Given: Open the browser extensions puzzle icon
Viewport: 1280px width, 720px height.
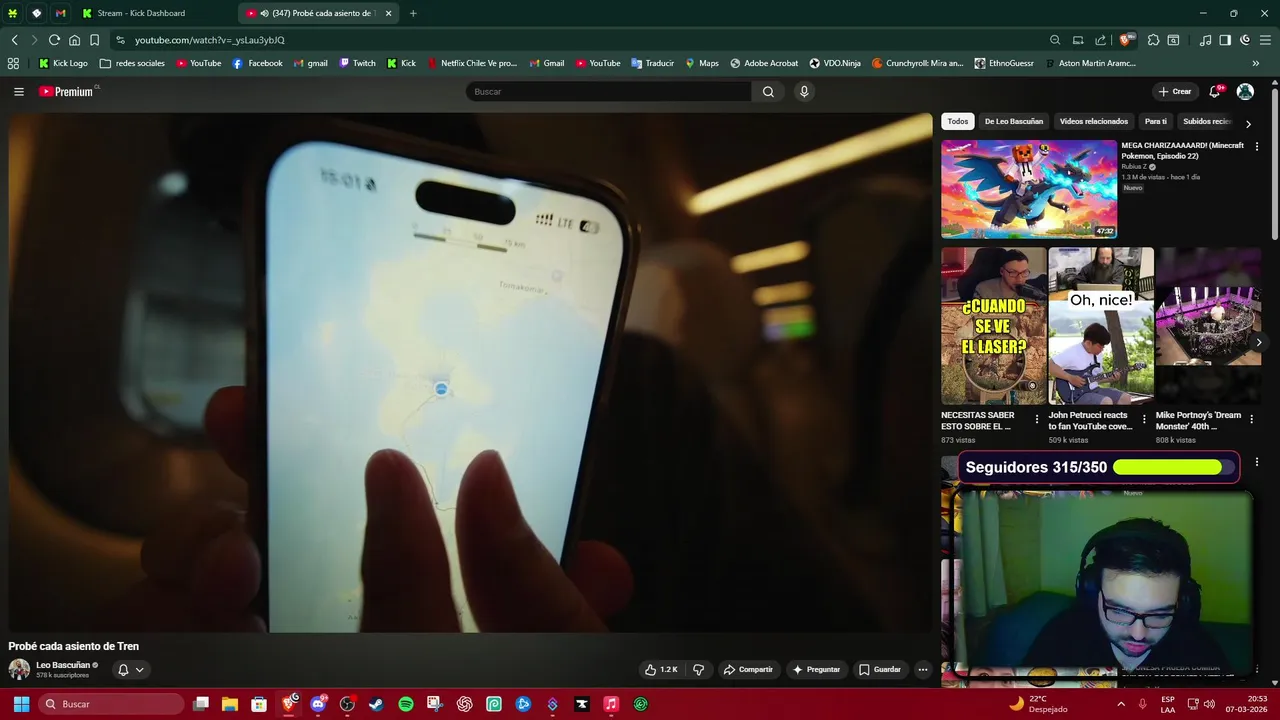Looking at the screenshot, I should click(1154, 40).
